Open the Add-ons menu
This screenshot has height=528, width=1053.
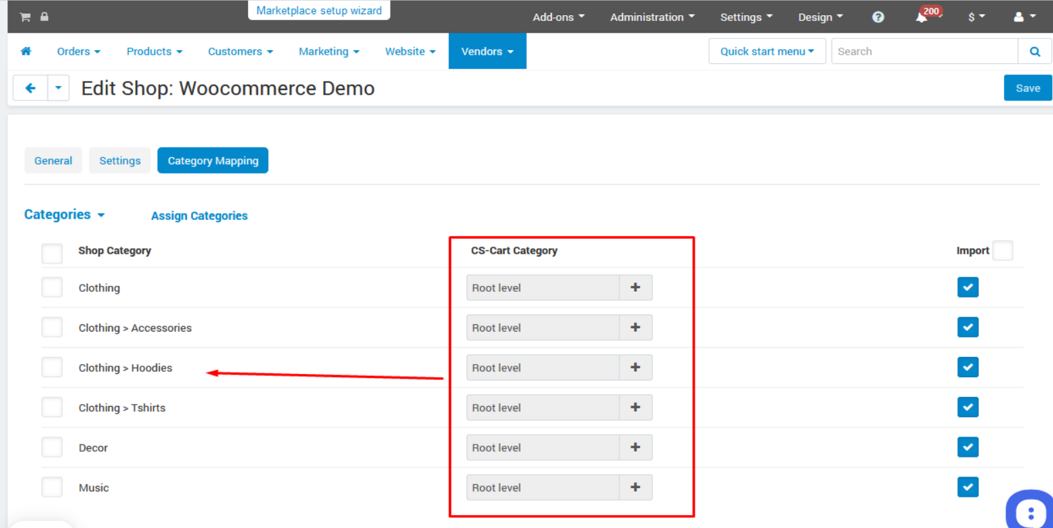coord(558,17)
